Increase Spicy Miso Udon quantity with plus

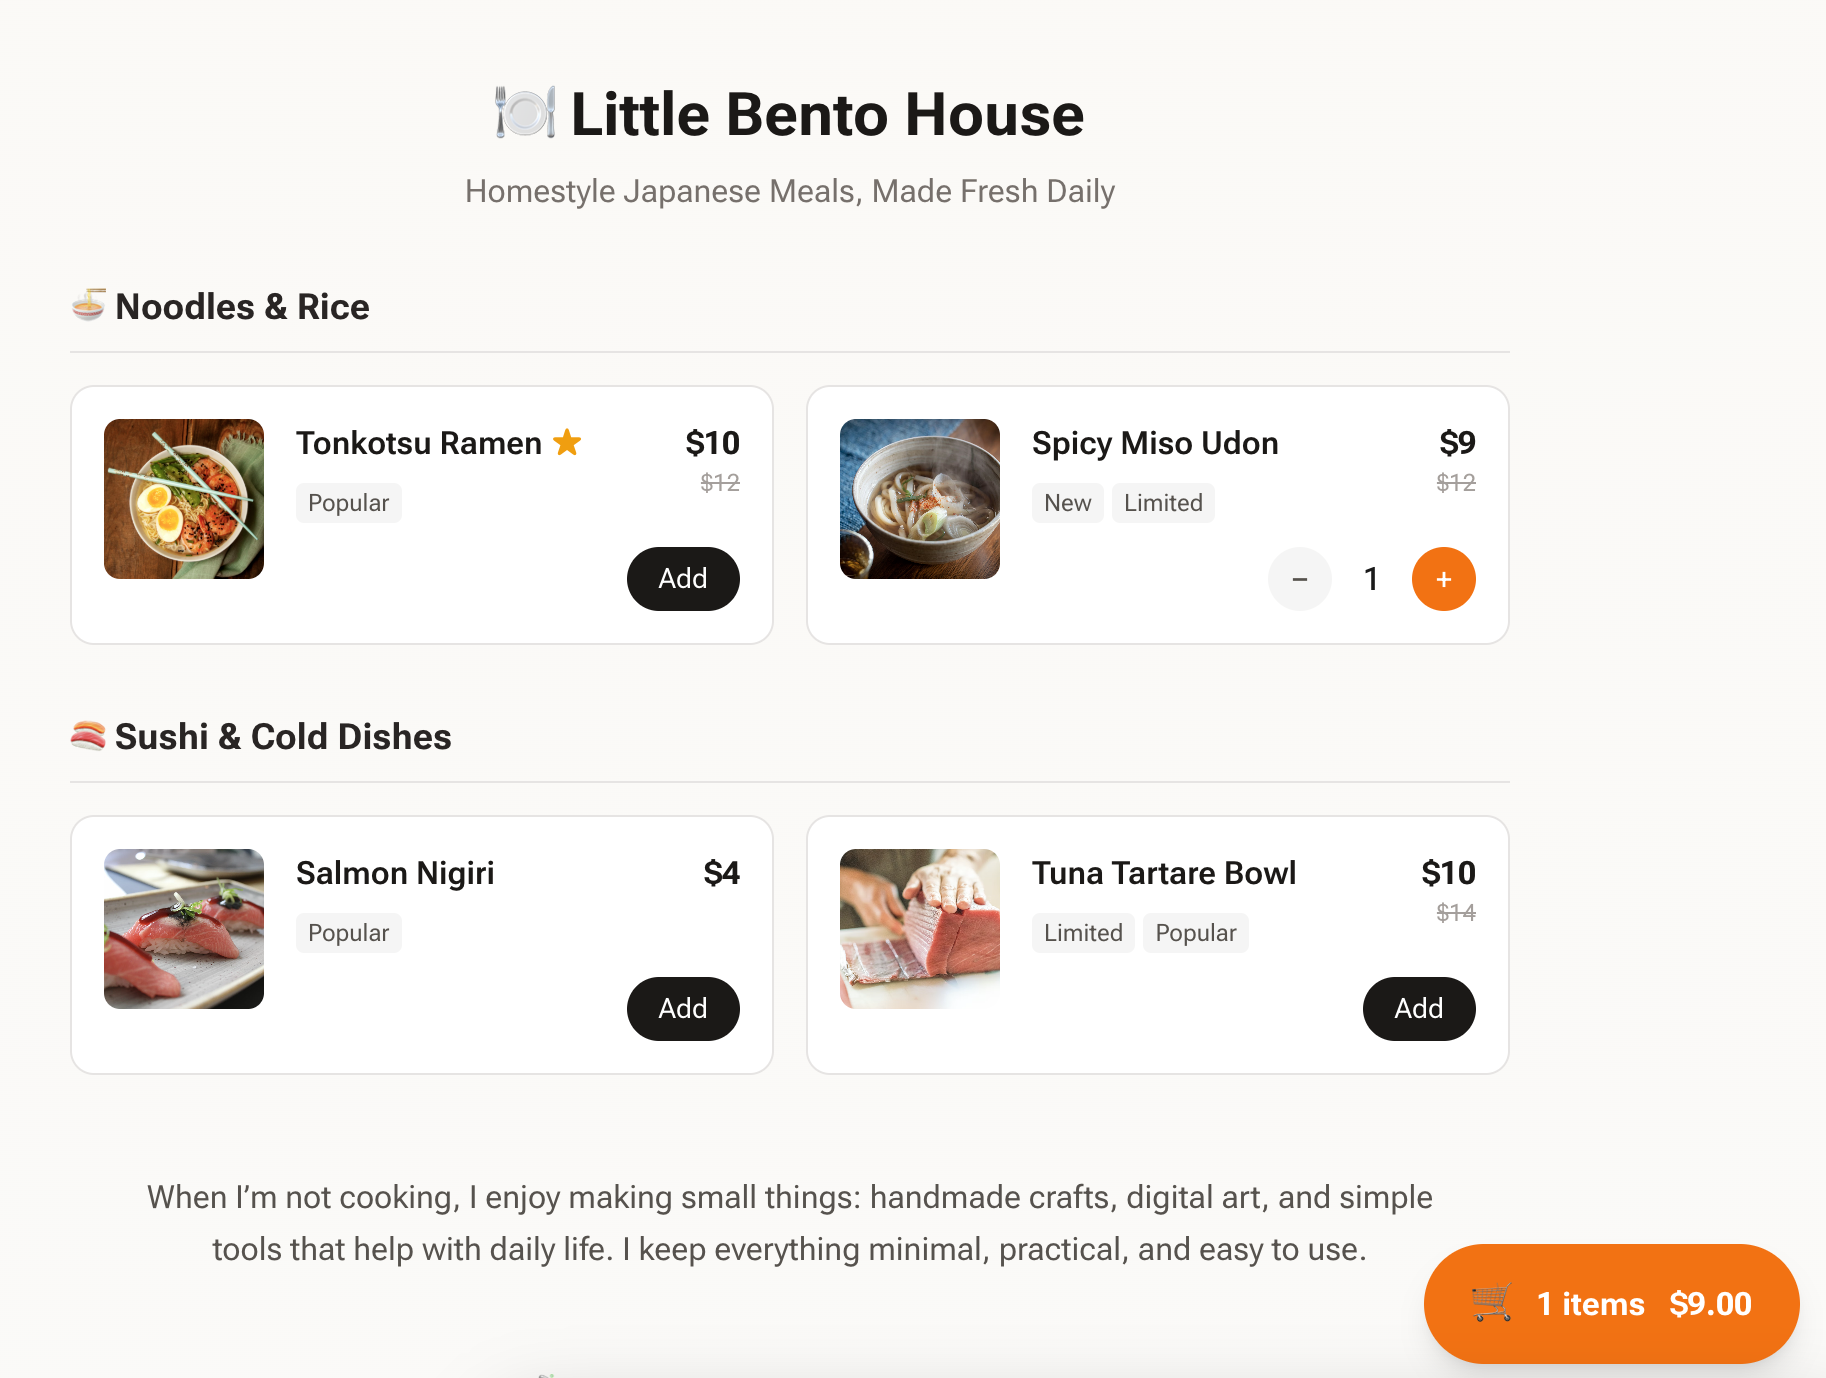(1443, 579)
